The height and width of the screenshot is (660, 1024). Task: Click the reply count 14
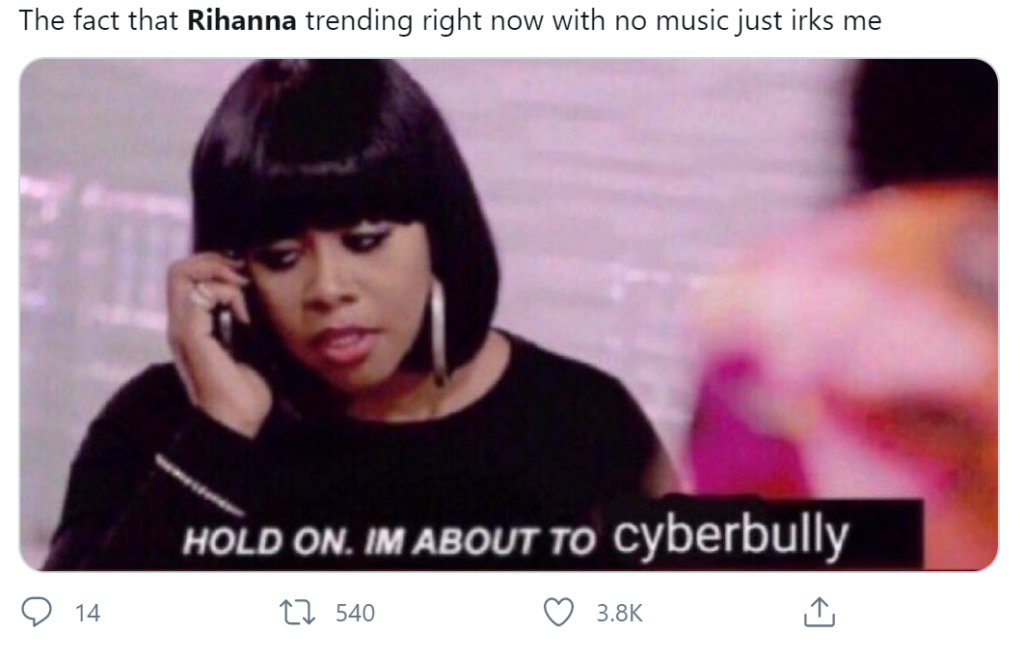tap(88, 613)
